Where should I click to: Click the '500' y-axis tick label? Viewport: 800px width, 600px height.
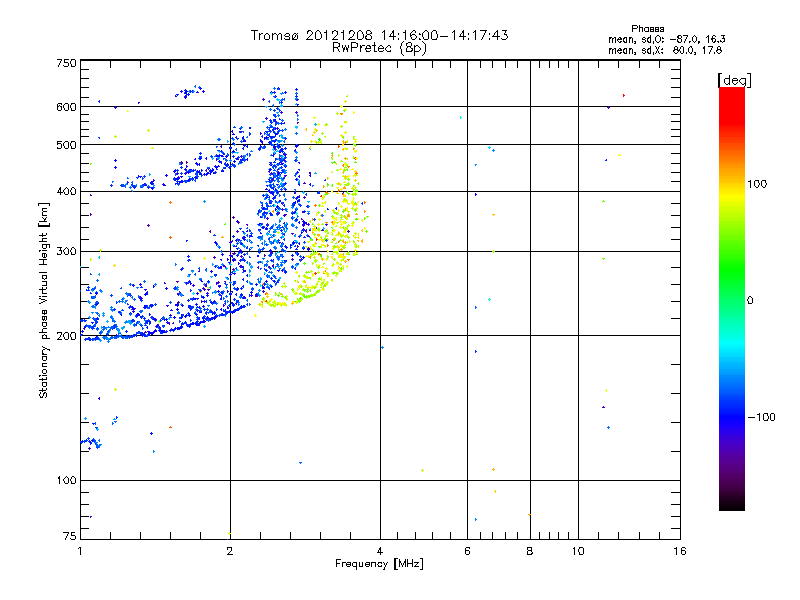point(66,145)
